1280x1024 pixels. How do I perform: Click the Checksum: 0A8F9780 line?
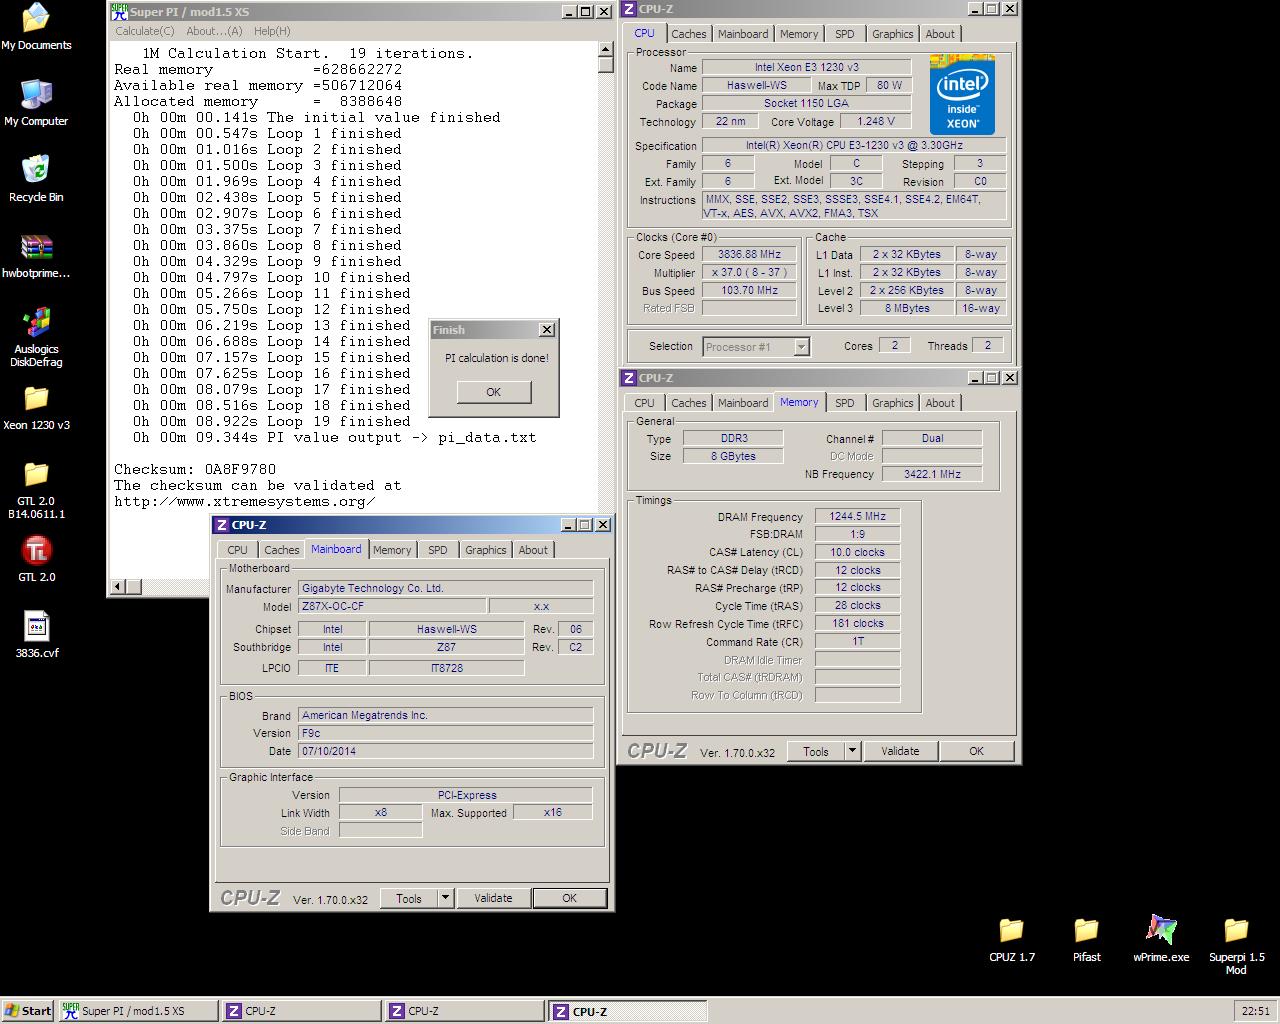coord(195,469)
